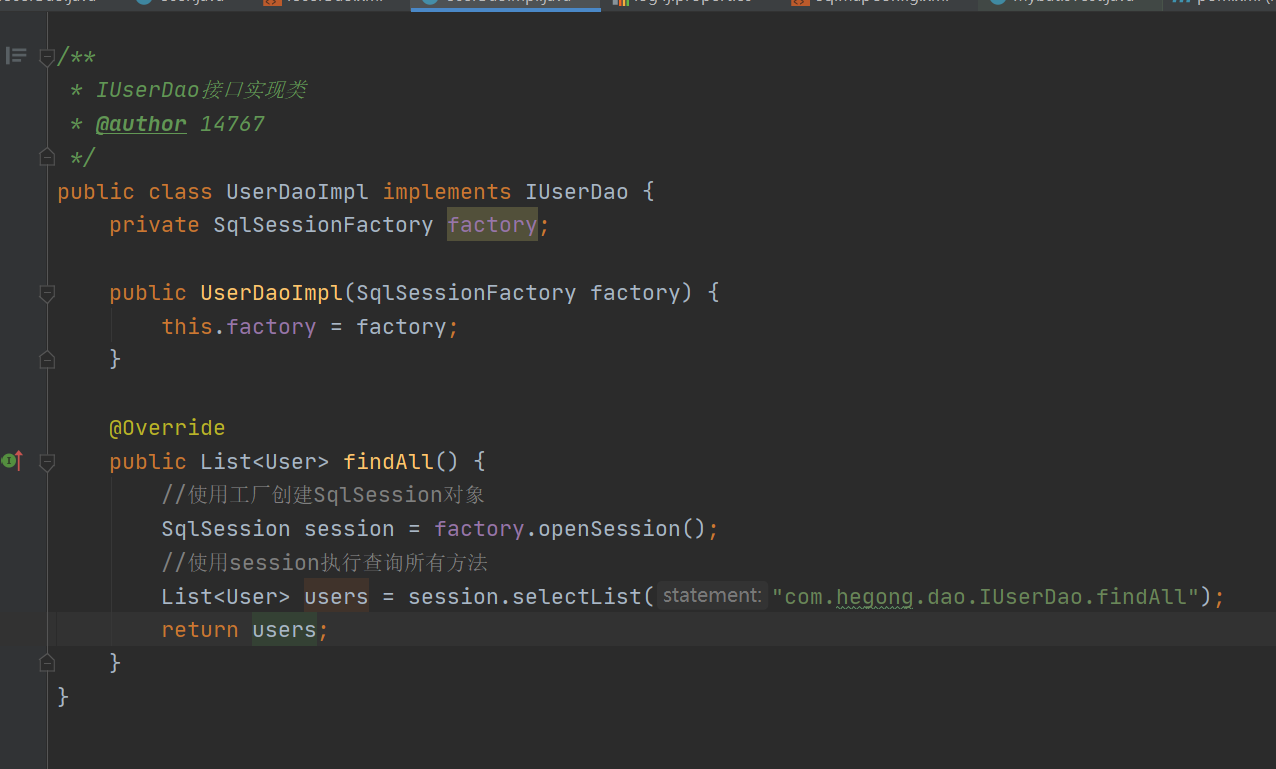
Task: Click the users variable in the List<User> declaration
Action: [x=336, y=597]
